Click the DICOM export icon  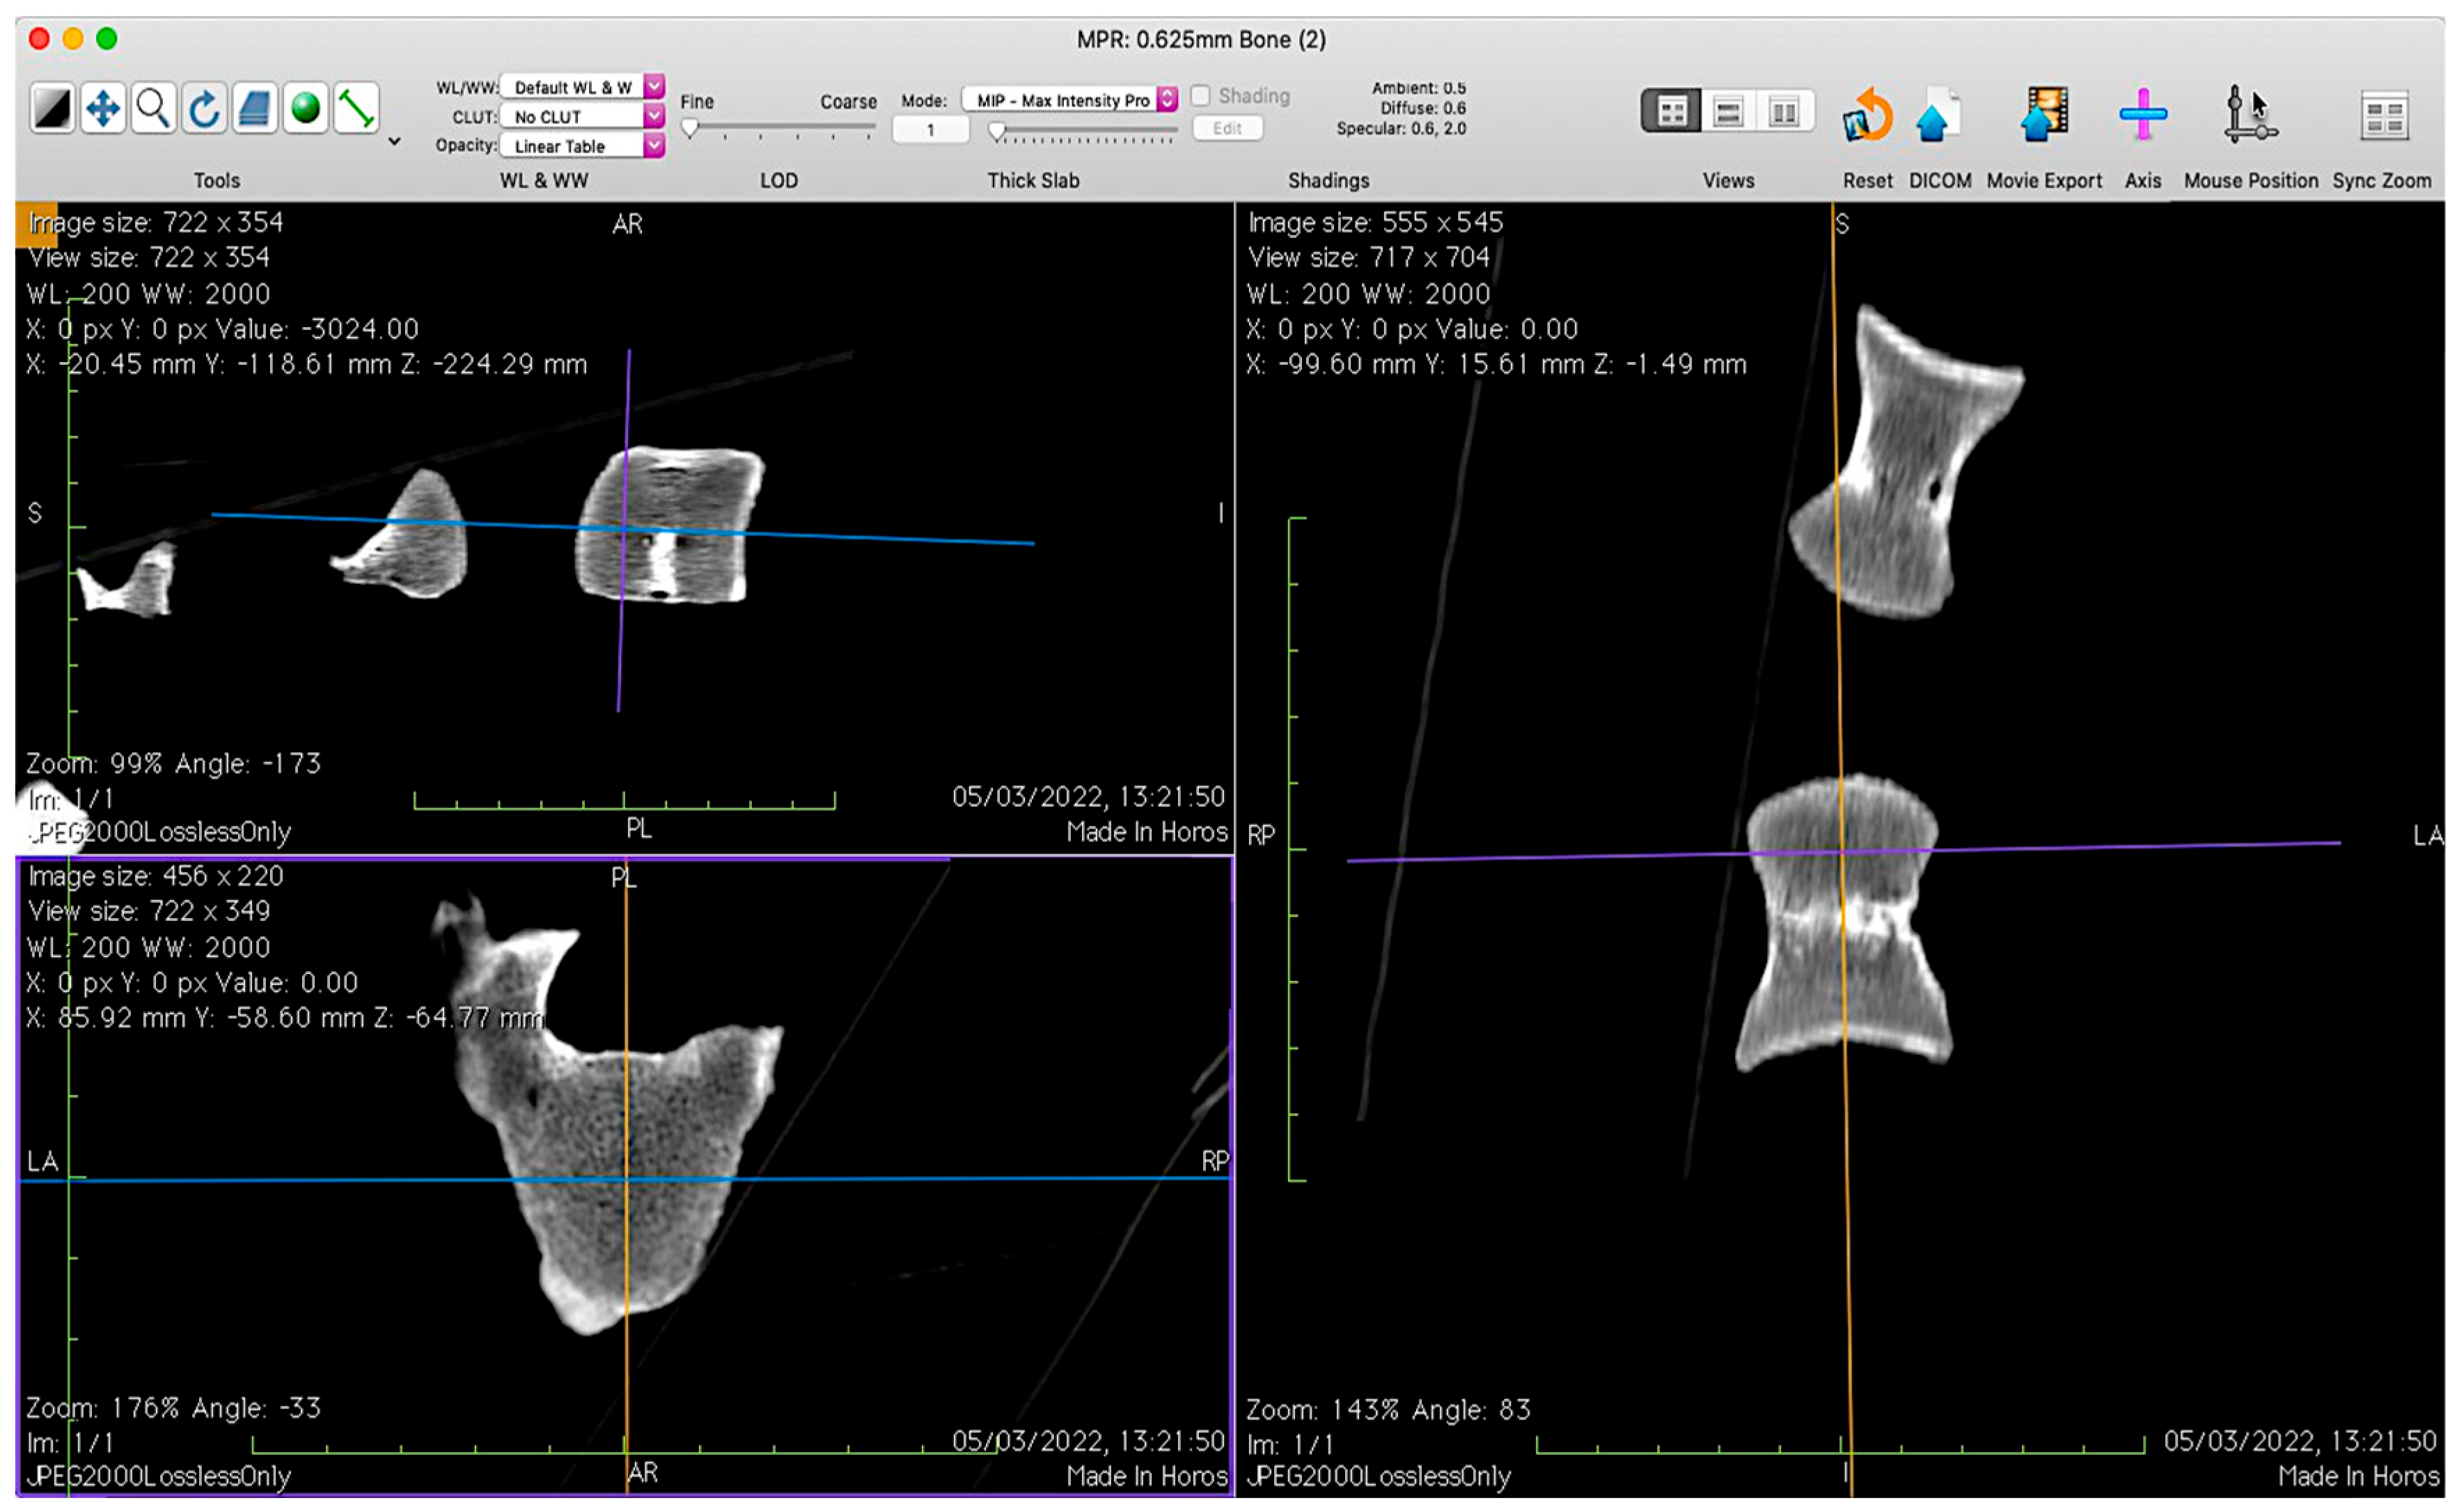(x=1938, y=115)
